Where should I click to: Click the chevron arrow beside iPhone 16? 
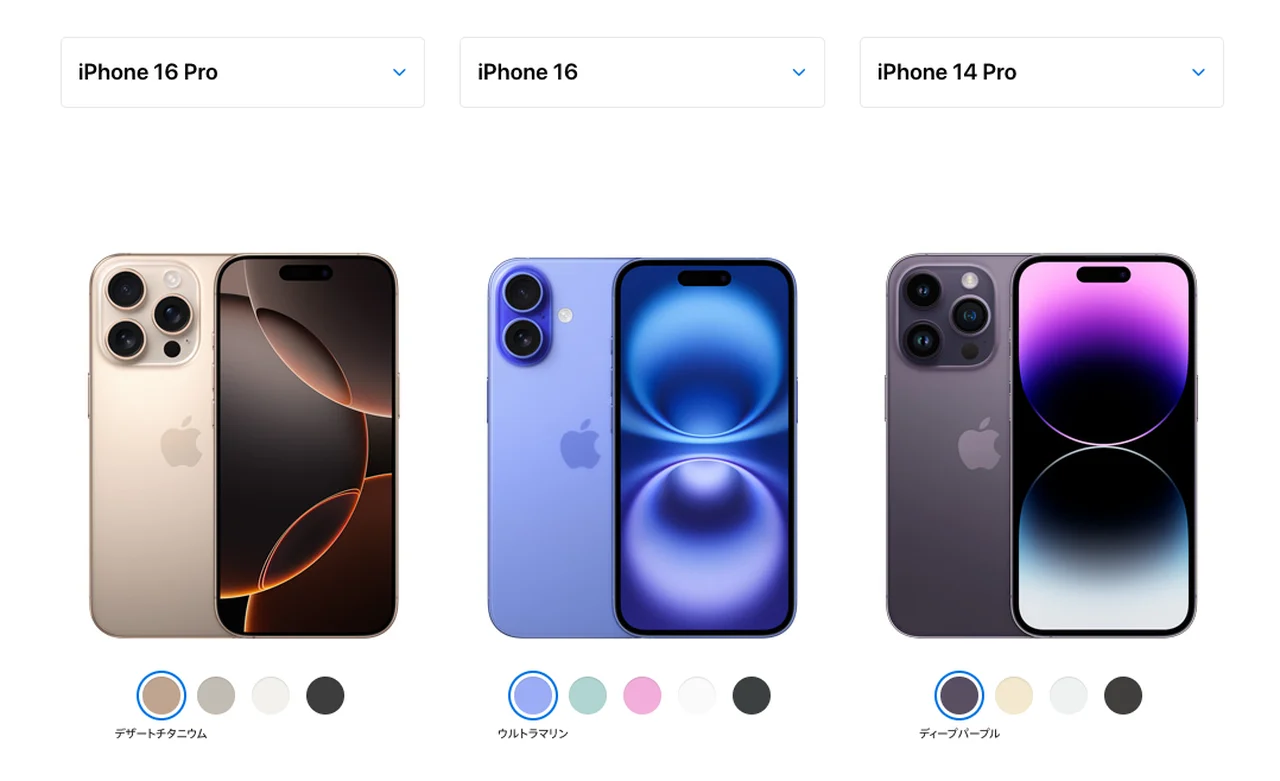click(x=799, y=72)
